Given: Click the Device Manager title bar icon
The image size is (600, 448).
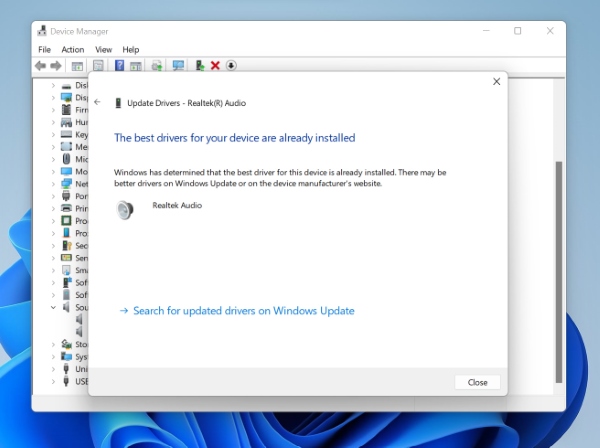Looking at the screenshot, I should coord(42,31).
